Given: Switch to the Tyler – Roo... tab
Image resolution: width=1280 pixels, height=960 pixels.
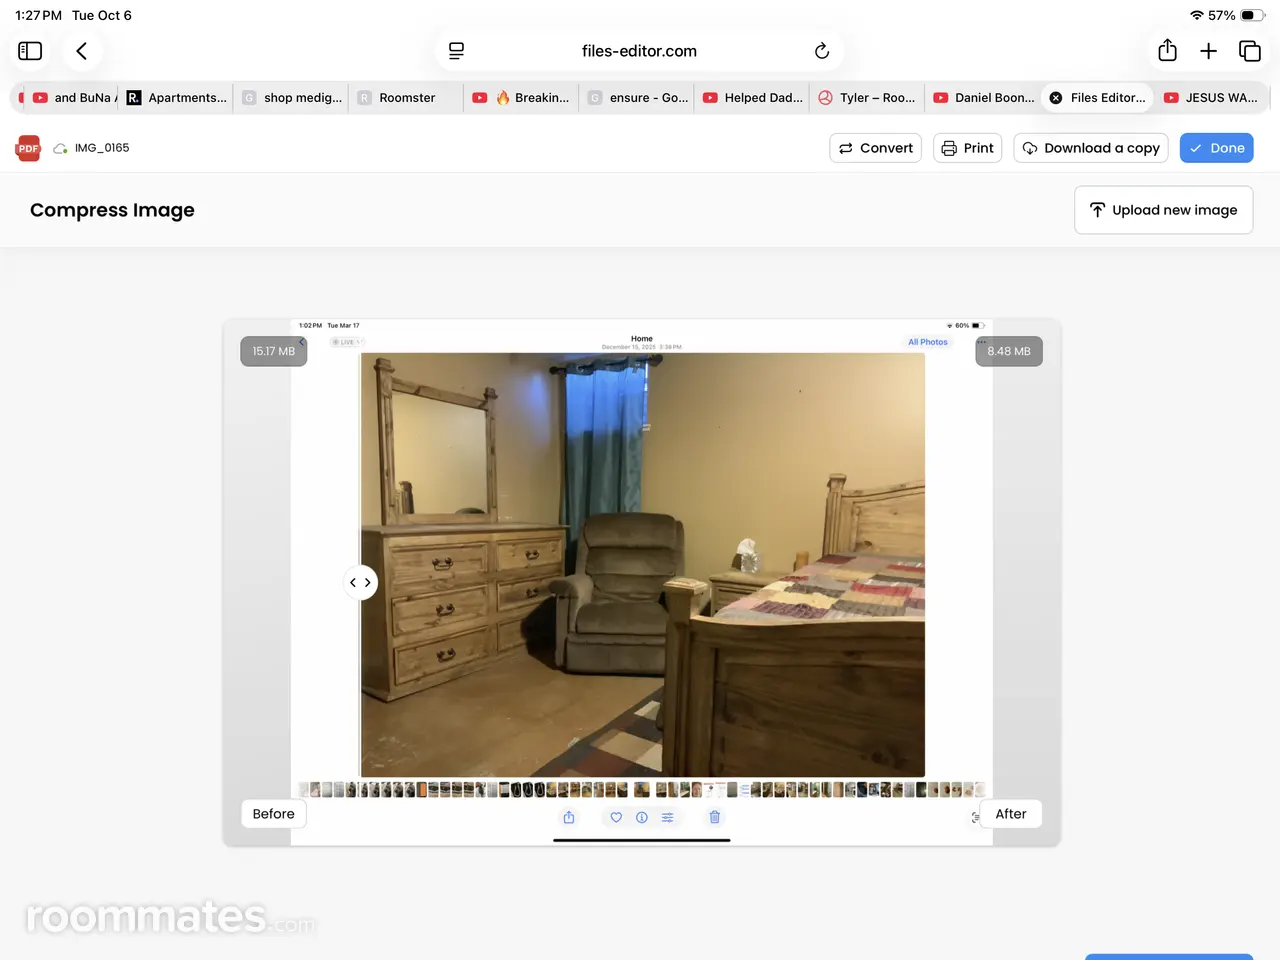Looking at the screenshot, I should pos(867,98).
